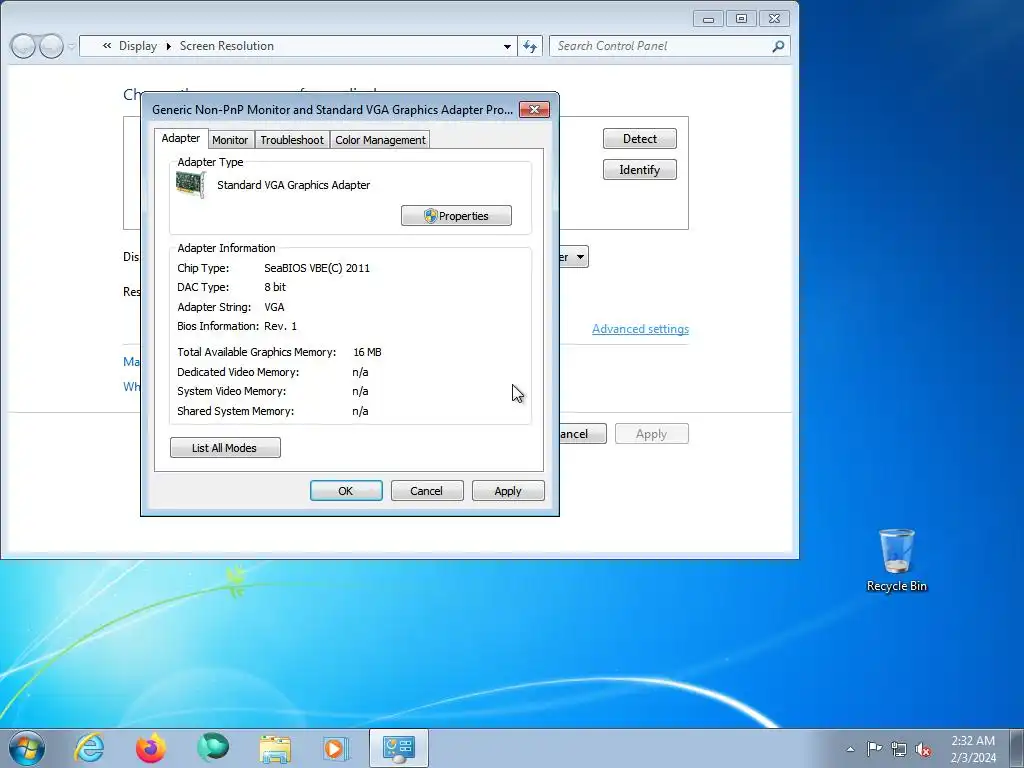
Task: Focus the Search Control Panel field
Action: [x=660, y=46]
